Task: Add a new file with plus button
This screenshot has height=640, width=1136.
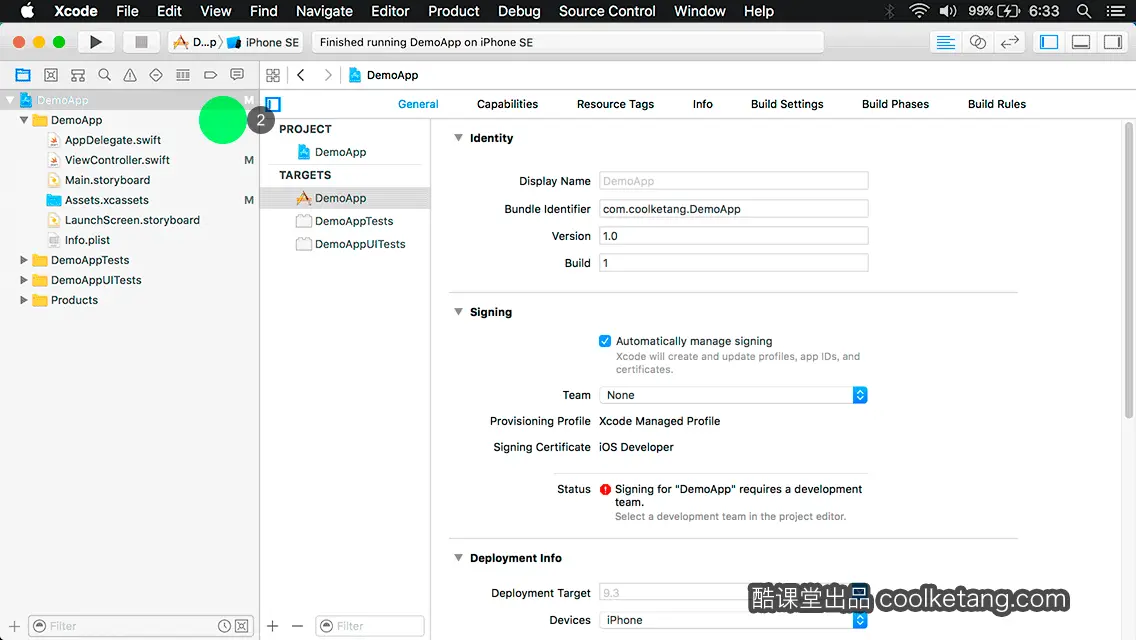Action: tap(14, 626)
